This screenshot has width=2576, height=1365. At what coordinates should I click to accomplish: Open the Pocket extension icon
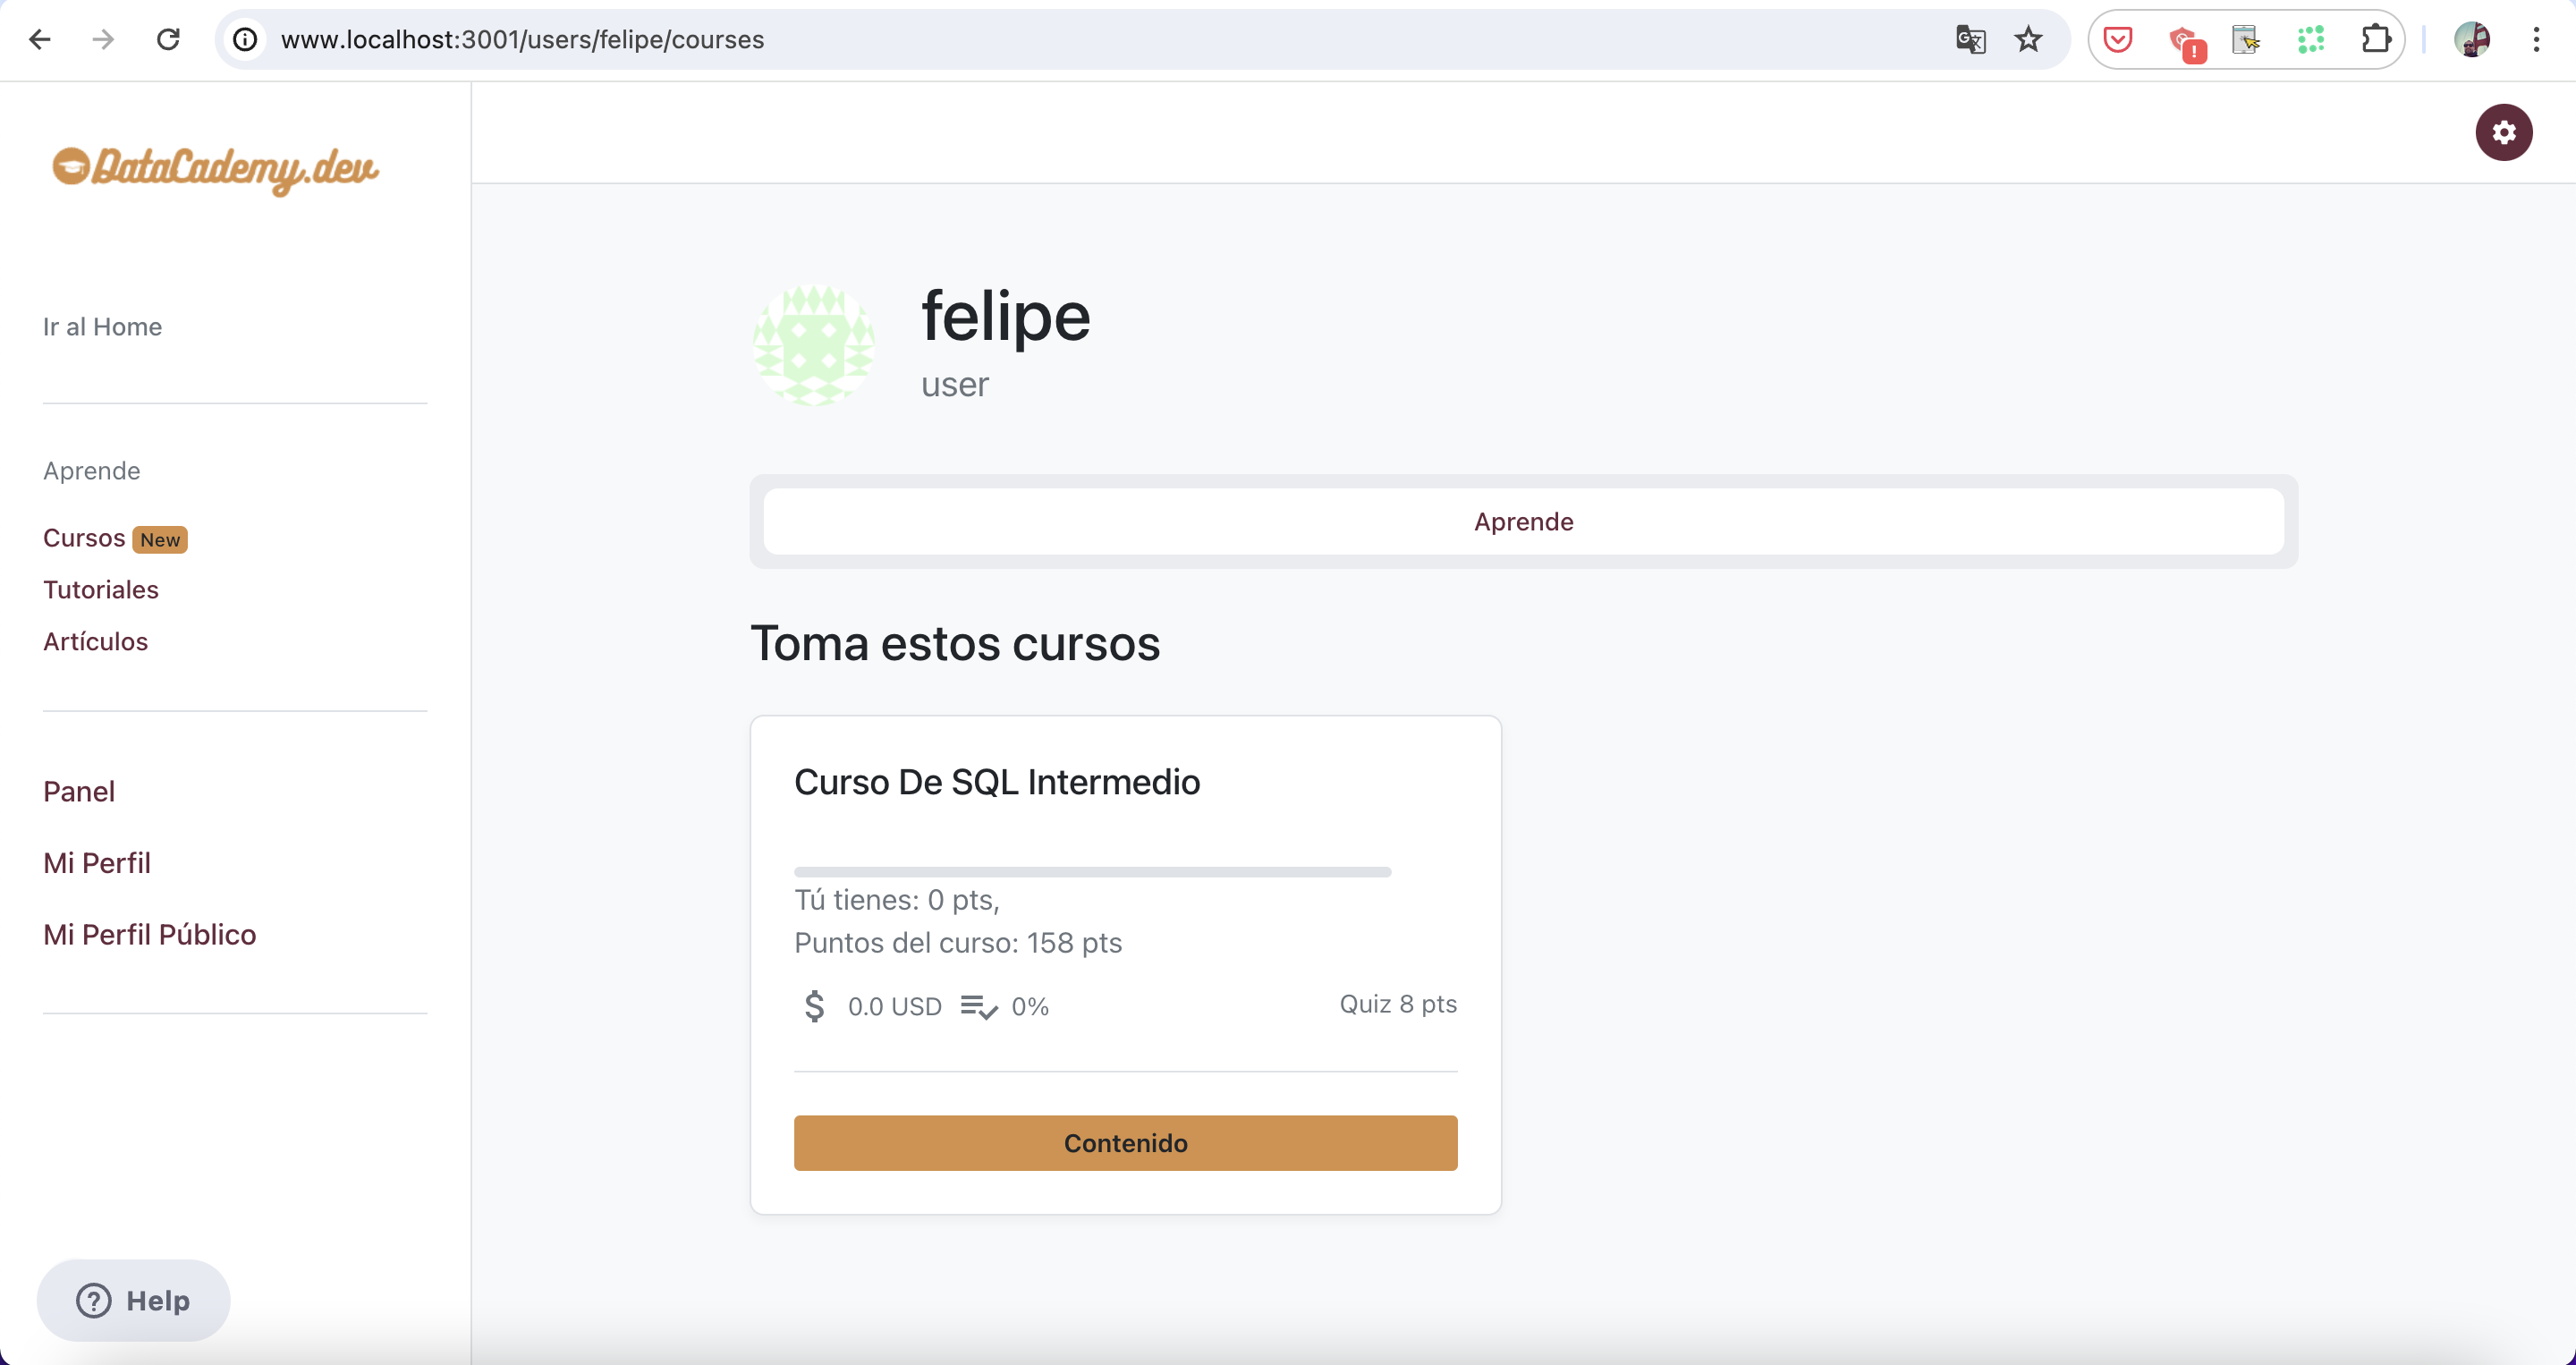tap(2118, 39)
